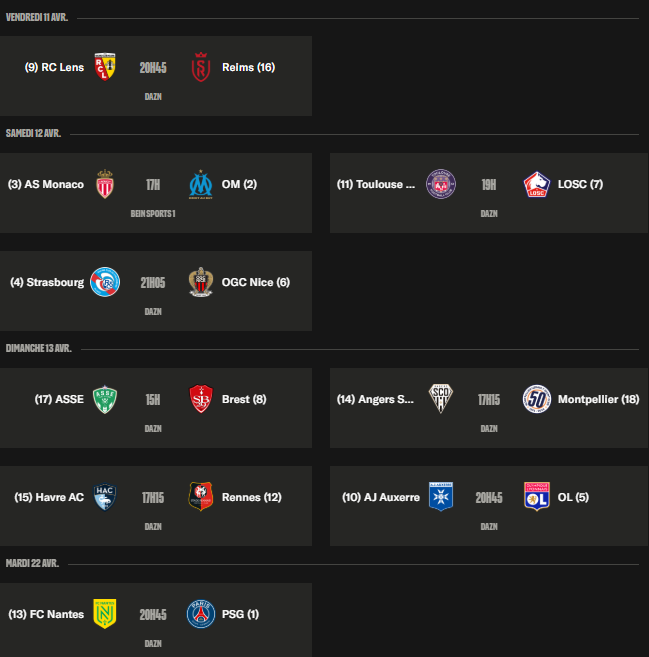Viewport: 649px width, 657px height.
Task: Click the Montpellier 50 anniversary logo
Action: coord(537,399)
